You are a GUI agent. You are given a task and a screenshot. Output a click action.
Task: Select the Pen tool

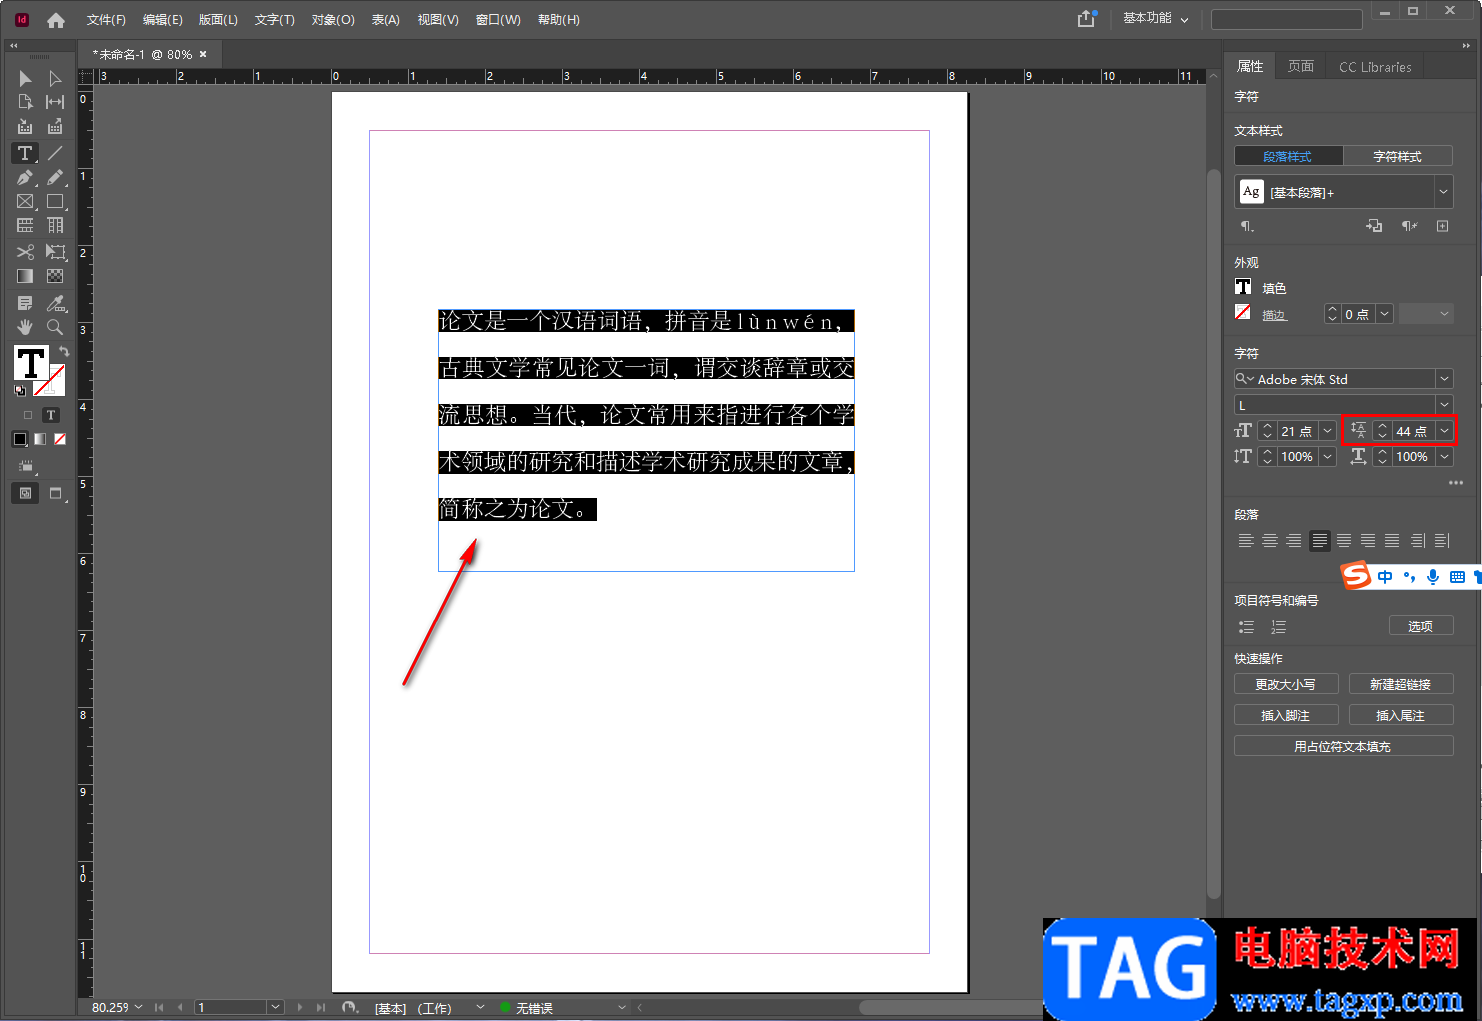point(25,178)
